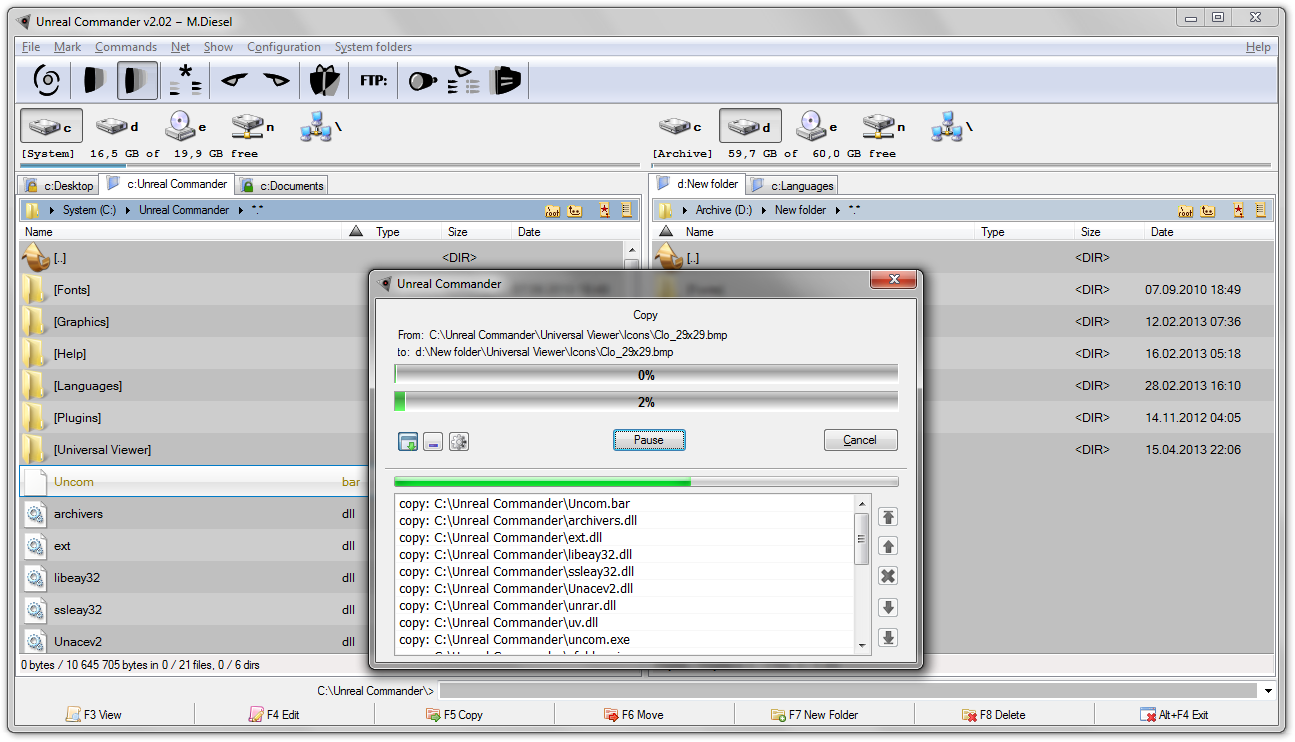Open right panel favorites star icon
Image resolution: width=1295 pixels, height=742 pixels.
(1239, 210)
